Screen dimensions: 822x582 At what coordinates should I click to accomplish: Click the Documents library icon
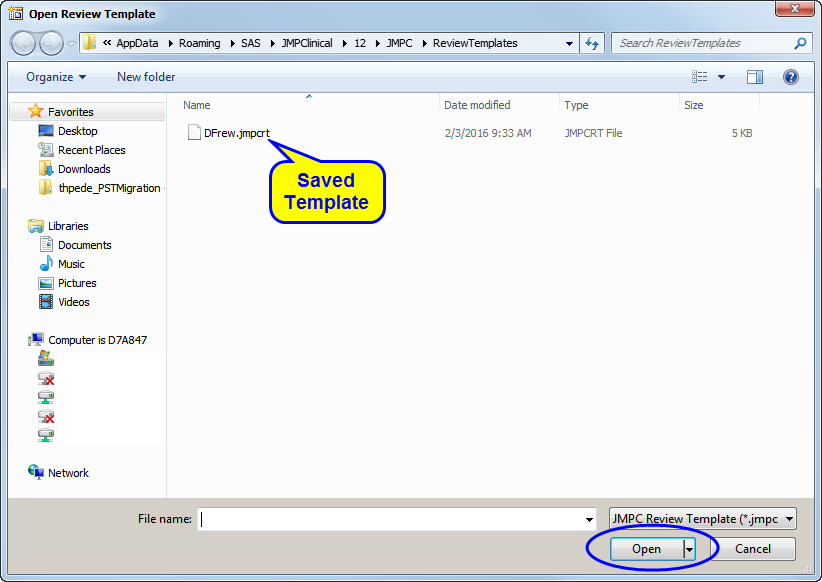coord(46,244)
